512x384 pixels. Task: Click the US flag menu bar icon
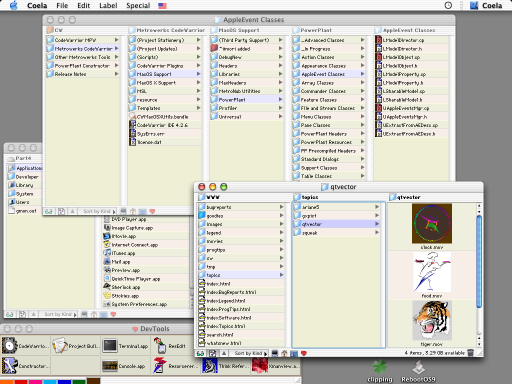click(162, 6)
